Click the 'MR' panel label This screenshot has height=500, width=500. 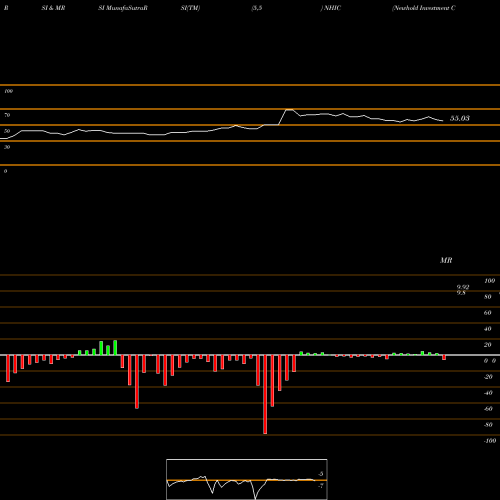pyautogui.click(x=446, y=260)
